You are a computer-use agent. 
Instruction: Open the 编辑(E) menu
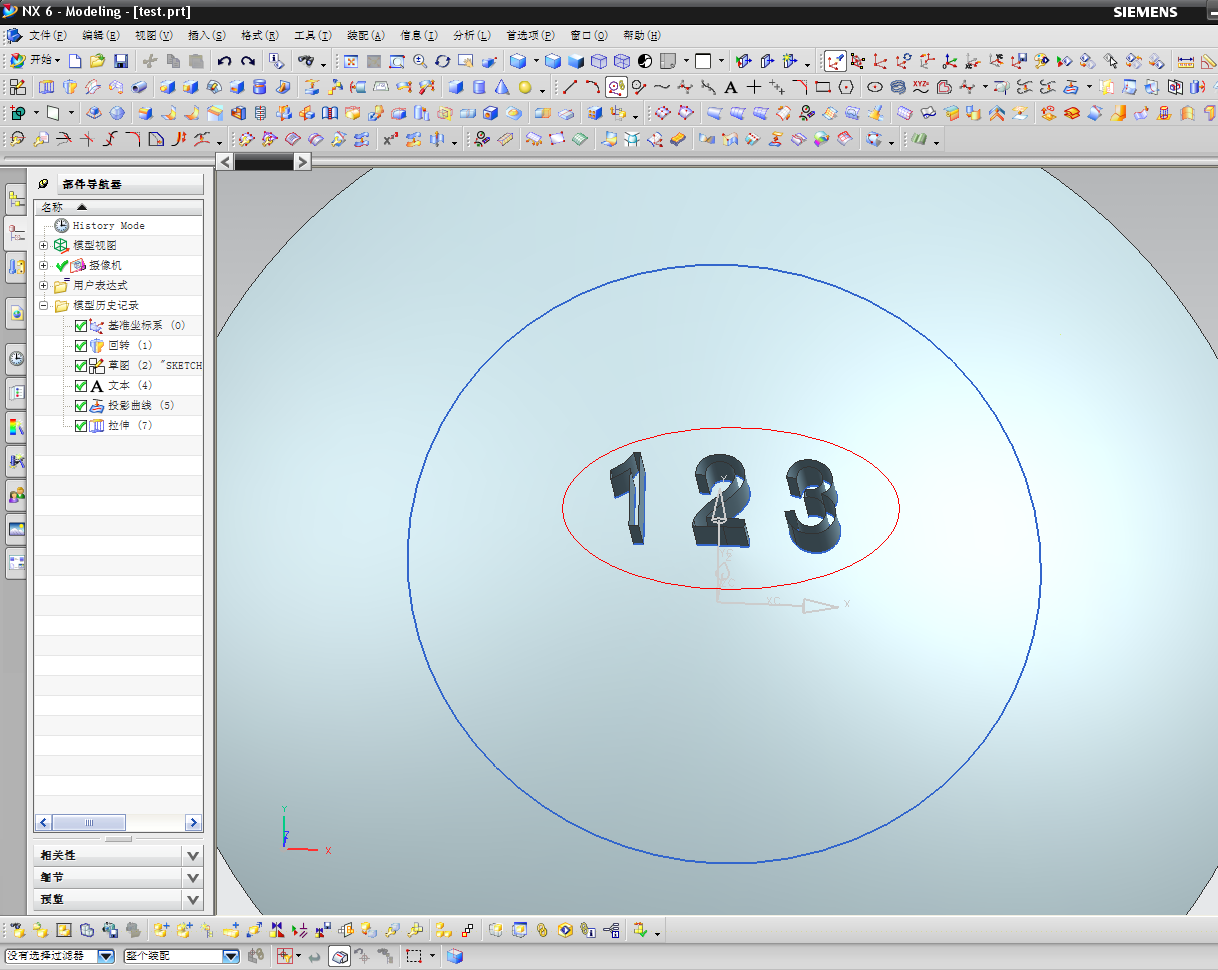[x=101, y=36]
